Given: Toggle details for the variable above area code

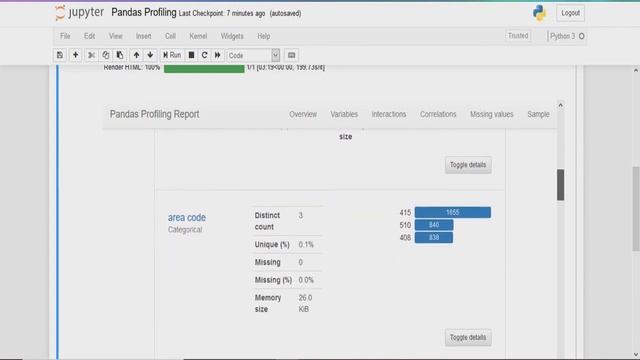Looking at the screenshot, I should coord(468,165).
